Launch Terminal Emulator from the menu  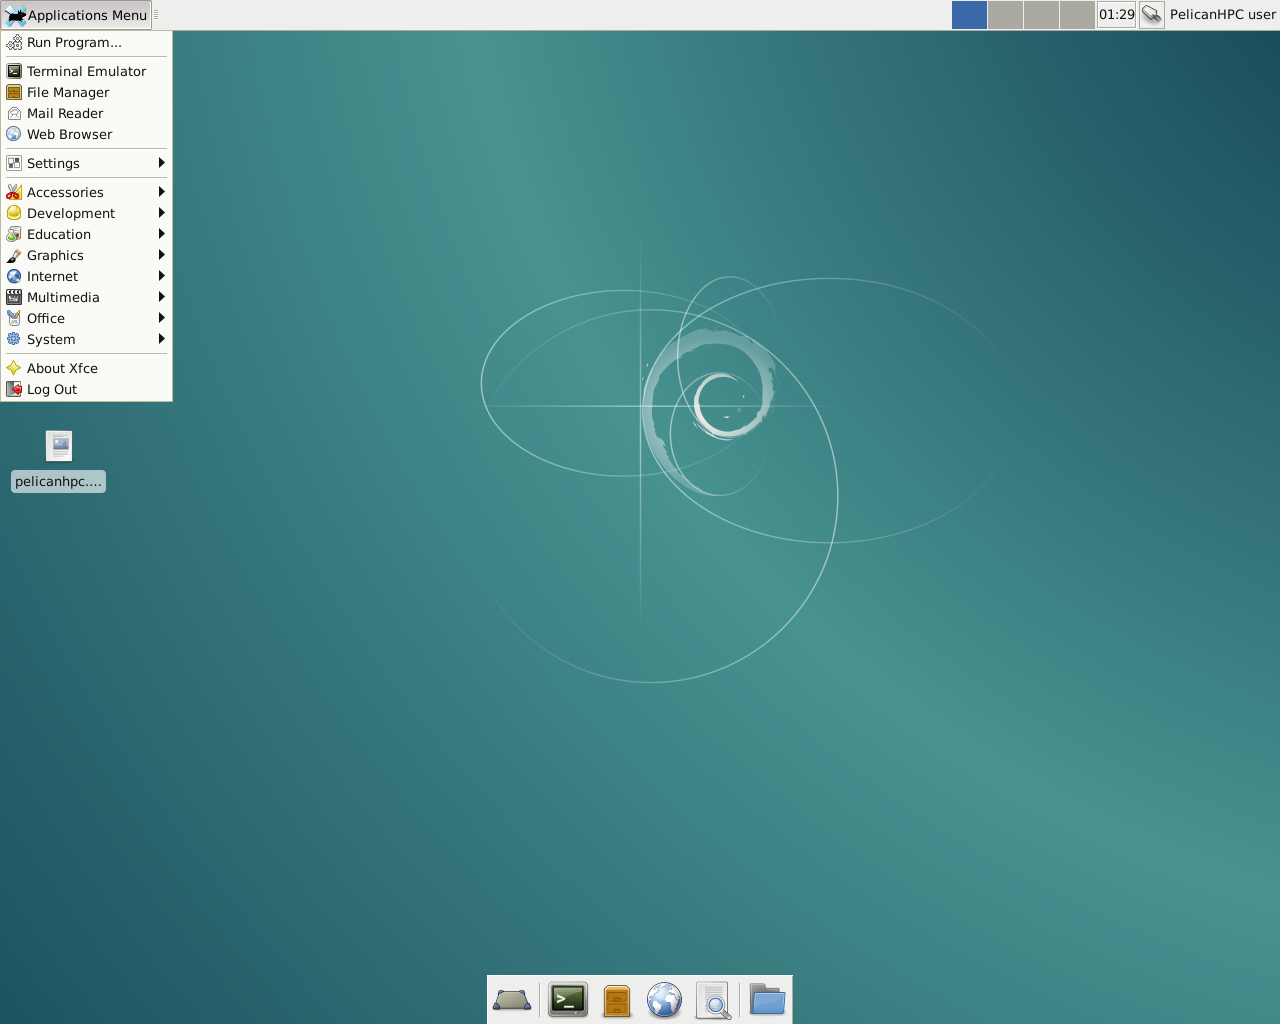[86, 71]
